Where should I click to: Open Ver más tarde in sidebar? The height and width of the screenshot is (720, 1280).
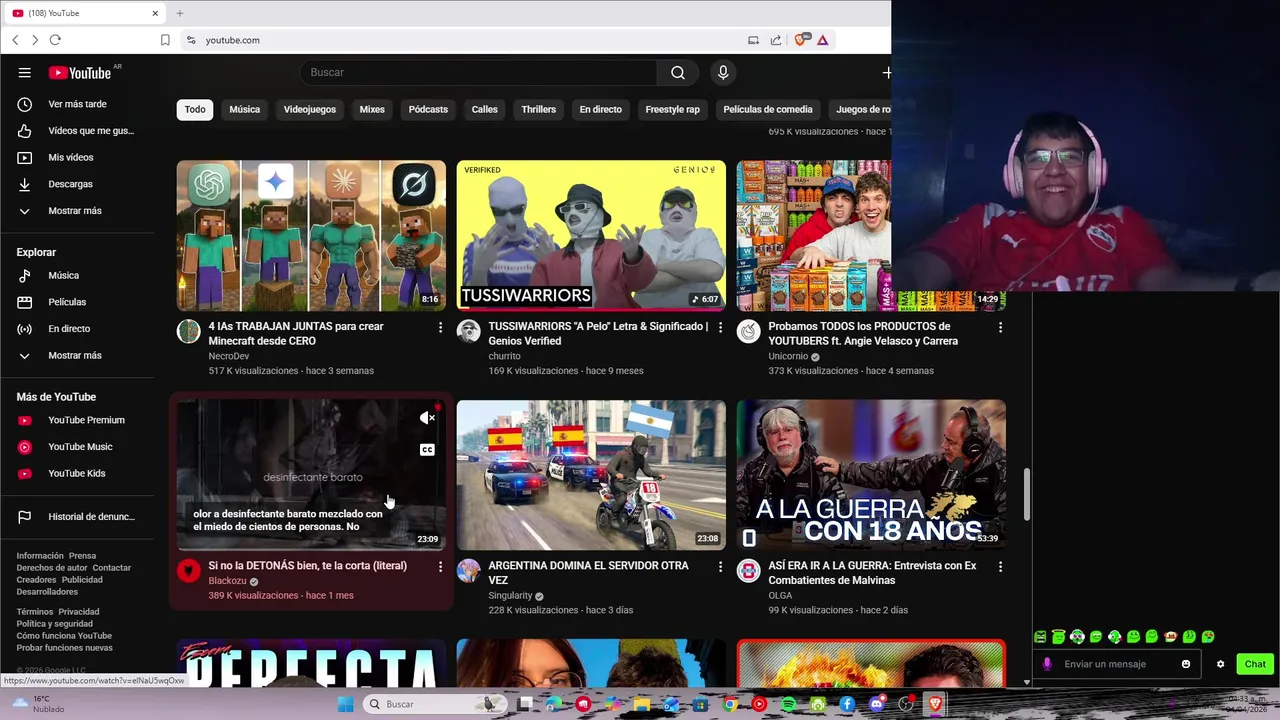(77, 104)
